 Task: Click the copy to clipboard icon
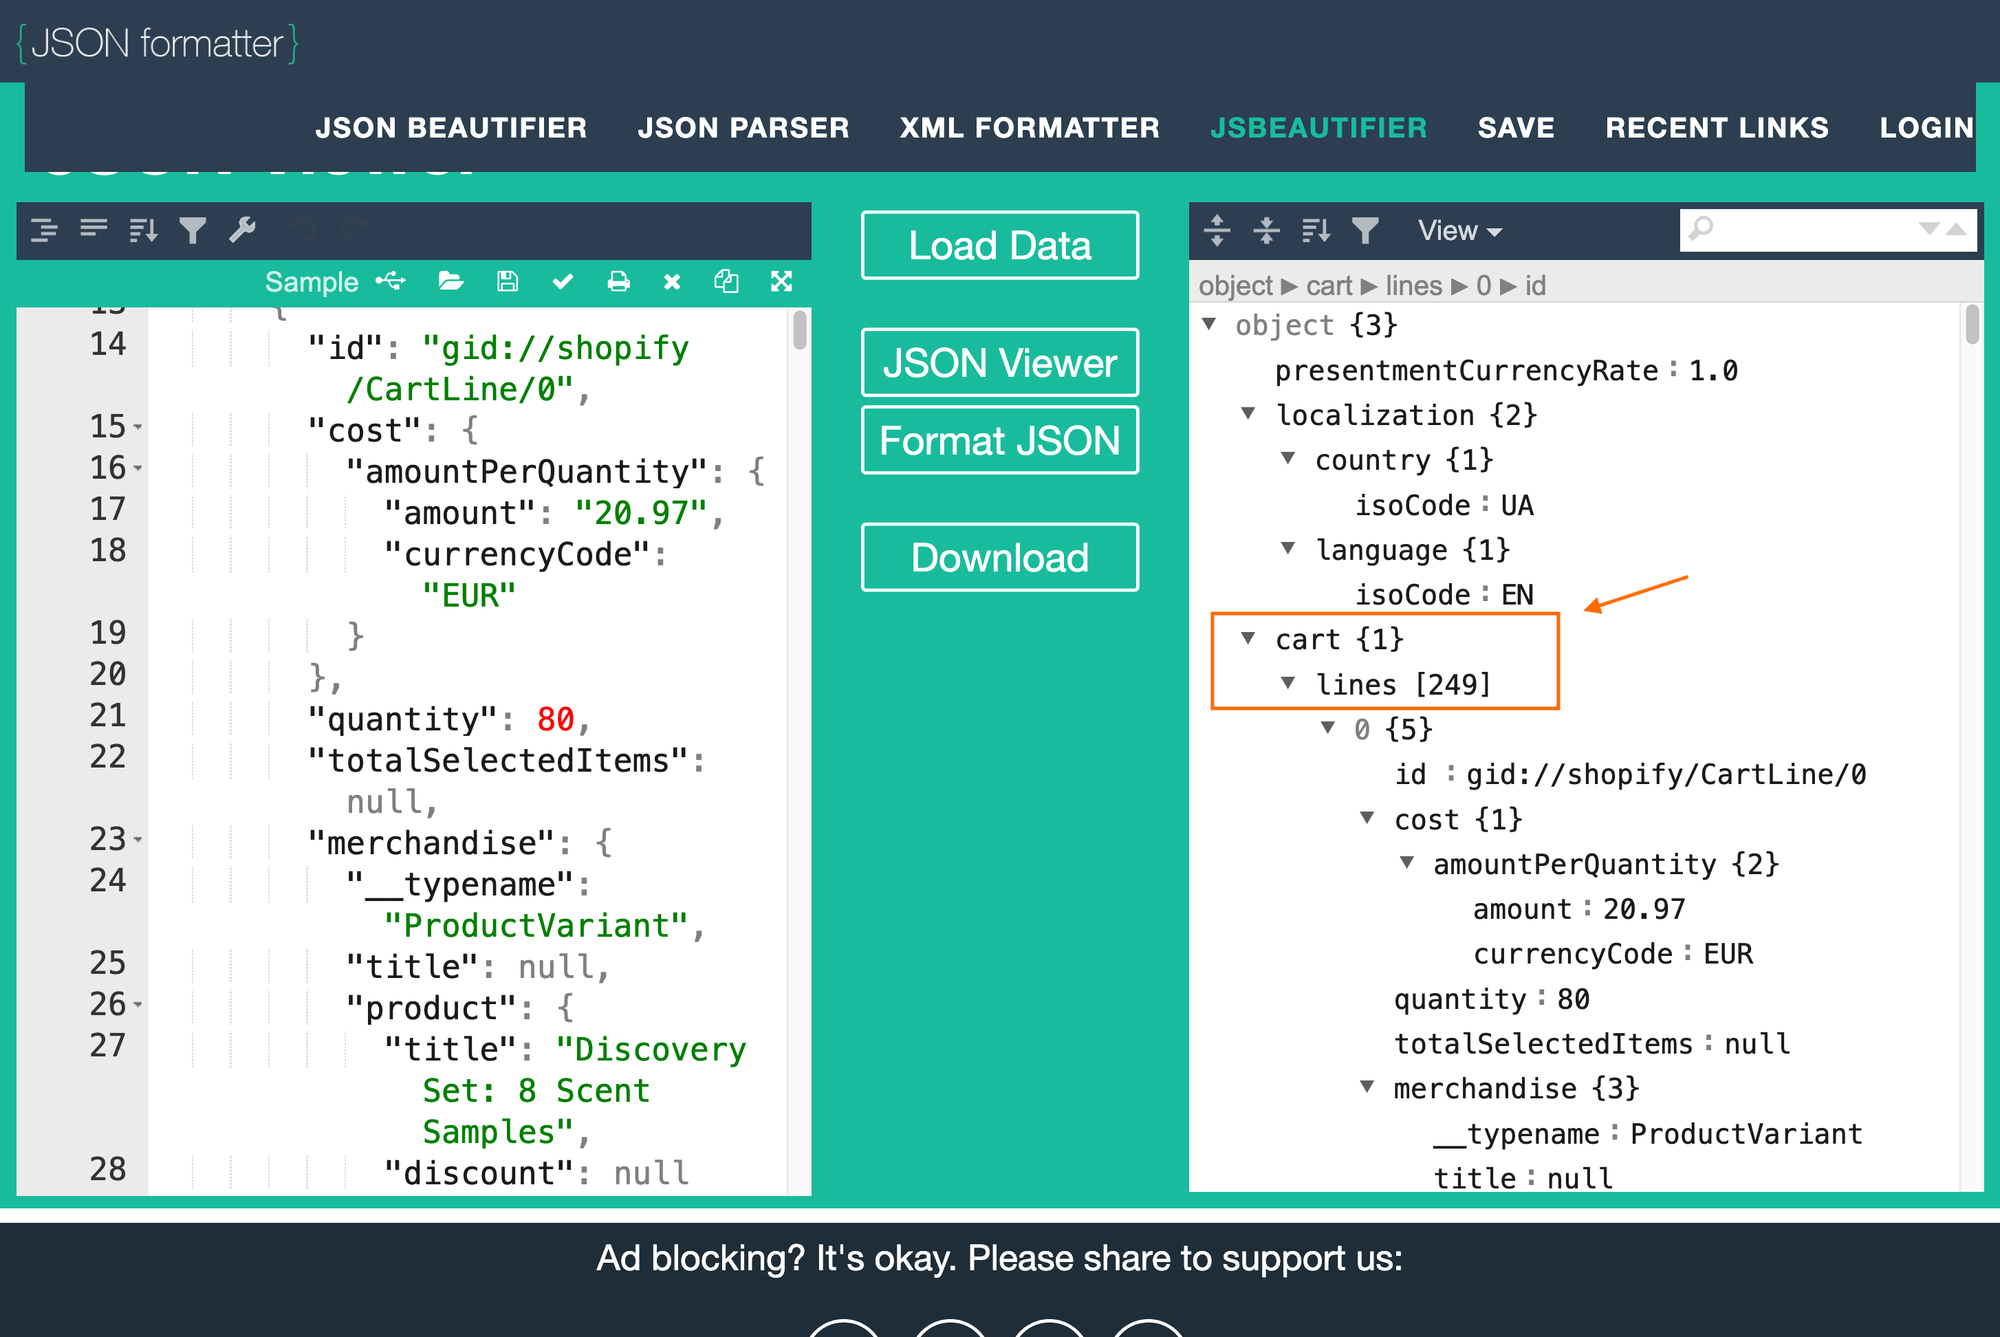726,282
